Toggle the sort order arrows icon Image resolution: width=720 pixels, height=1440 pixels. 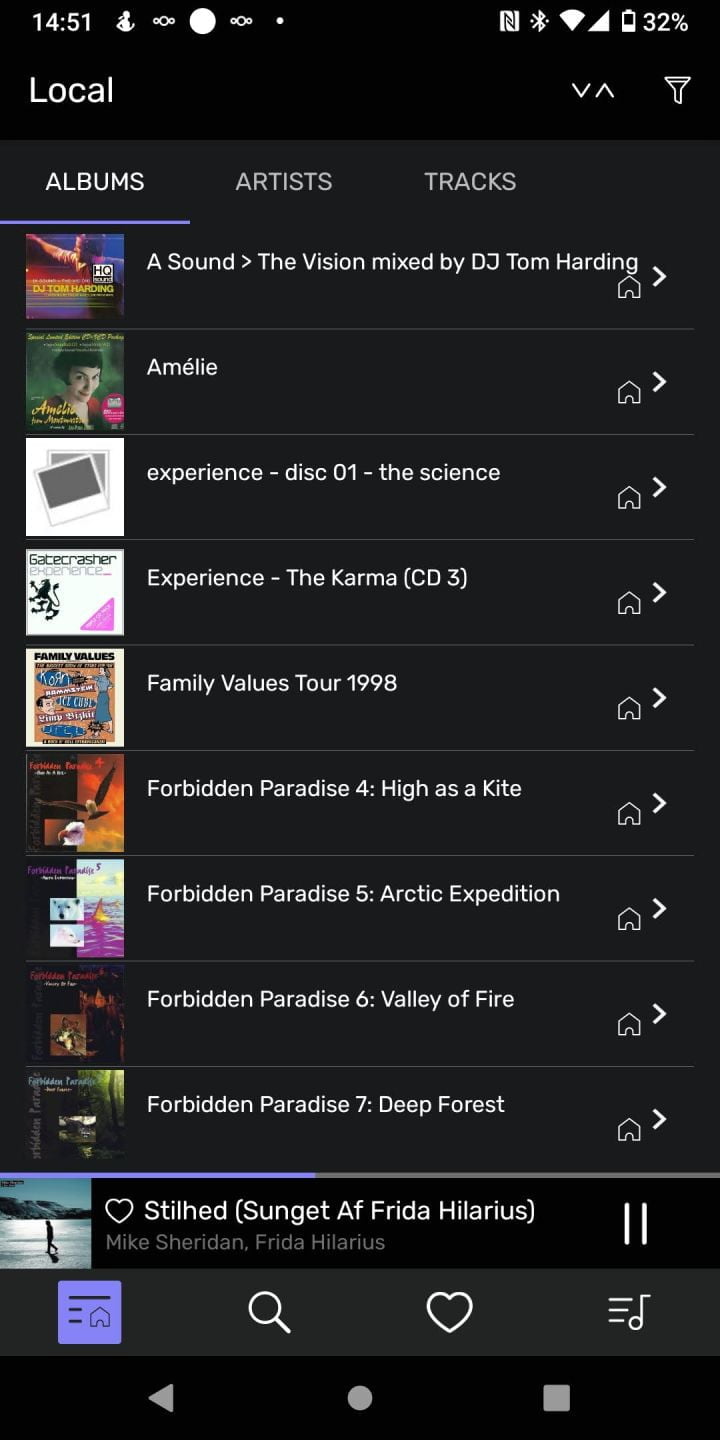click(593, 91)
